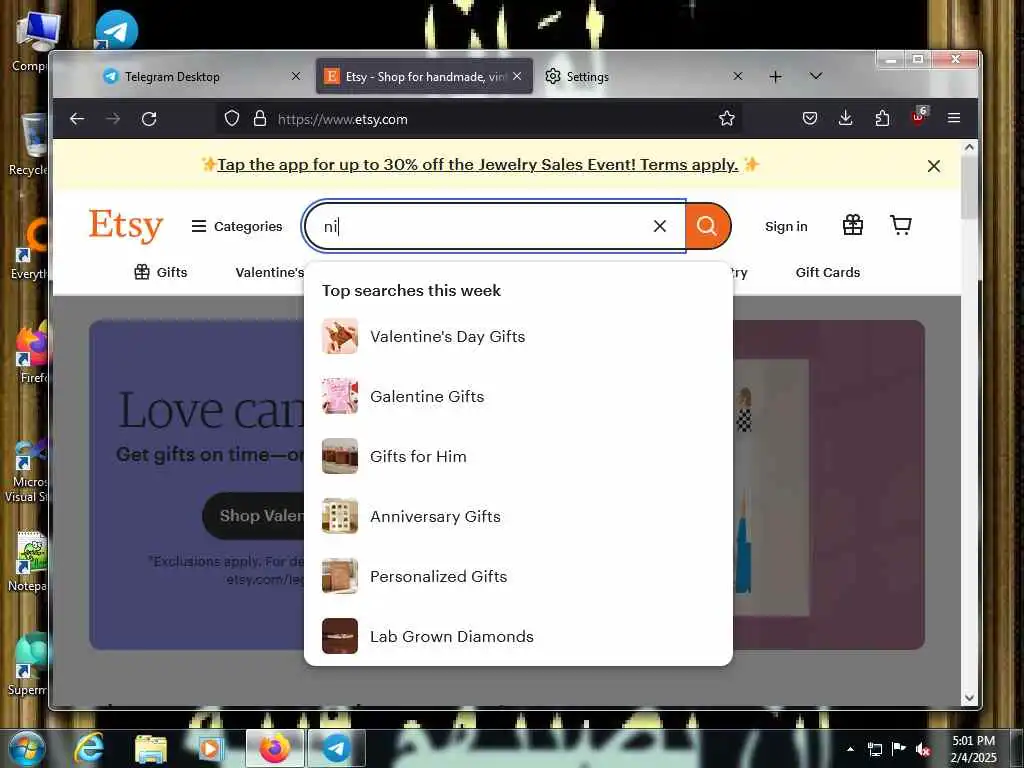Image resolution: width=1024 pixels, height=768 pixels.
Task: Open the Jewelry Sales Event promo link
Action: coord(477,165)
